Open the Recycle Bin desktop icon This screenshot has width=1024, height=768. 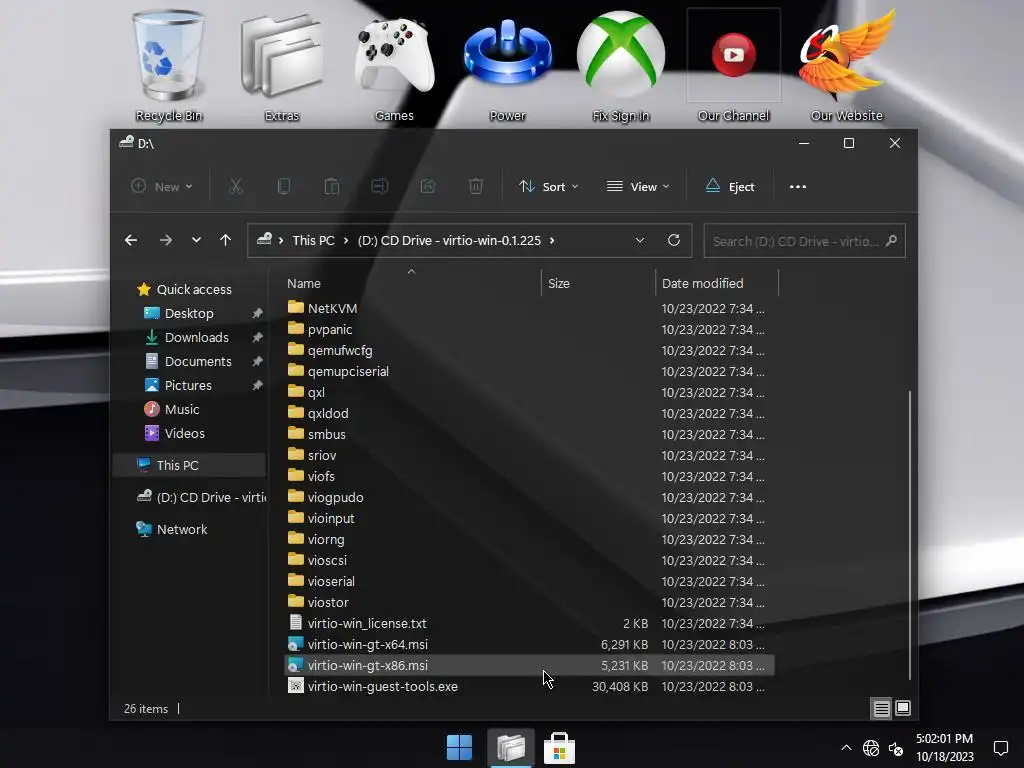pos(168,65)
